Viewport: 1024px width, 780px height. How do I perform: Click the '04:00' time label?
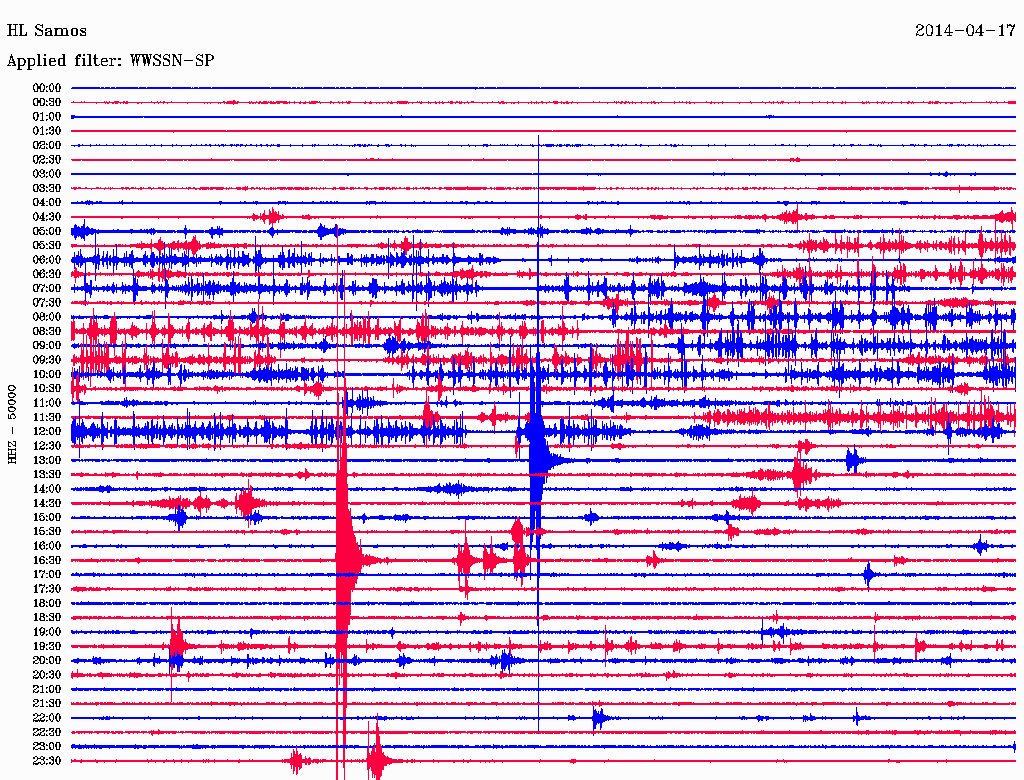tap(47, 203)
